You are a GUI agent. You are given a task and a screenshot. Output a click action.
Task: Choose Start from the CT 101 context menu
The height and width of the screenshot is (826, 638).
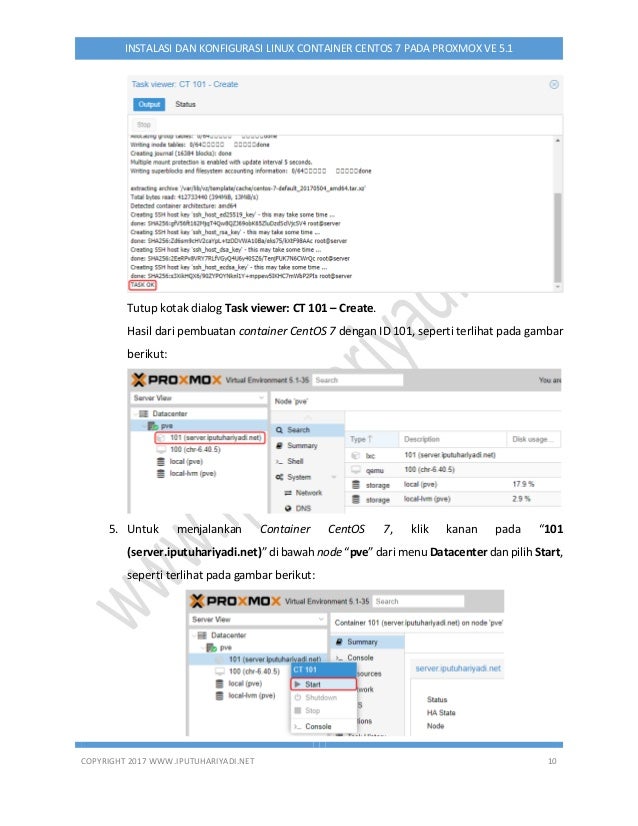click(x=323, y=684)
